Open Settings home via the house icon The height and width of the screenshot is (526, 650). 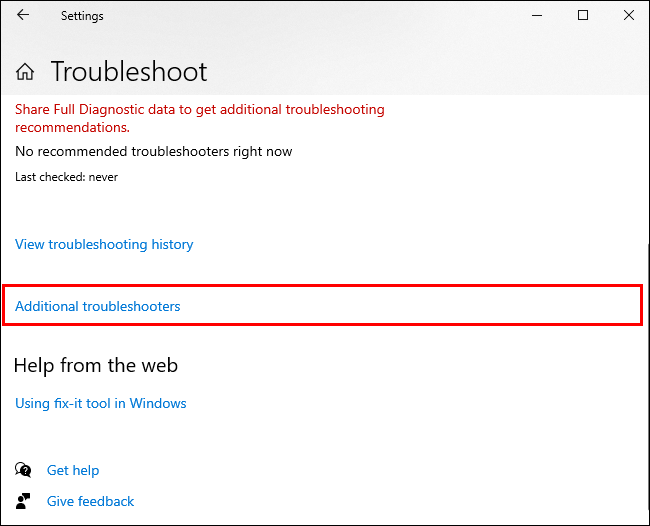point(26,72)
